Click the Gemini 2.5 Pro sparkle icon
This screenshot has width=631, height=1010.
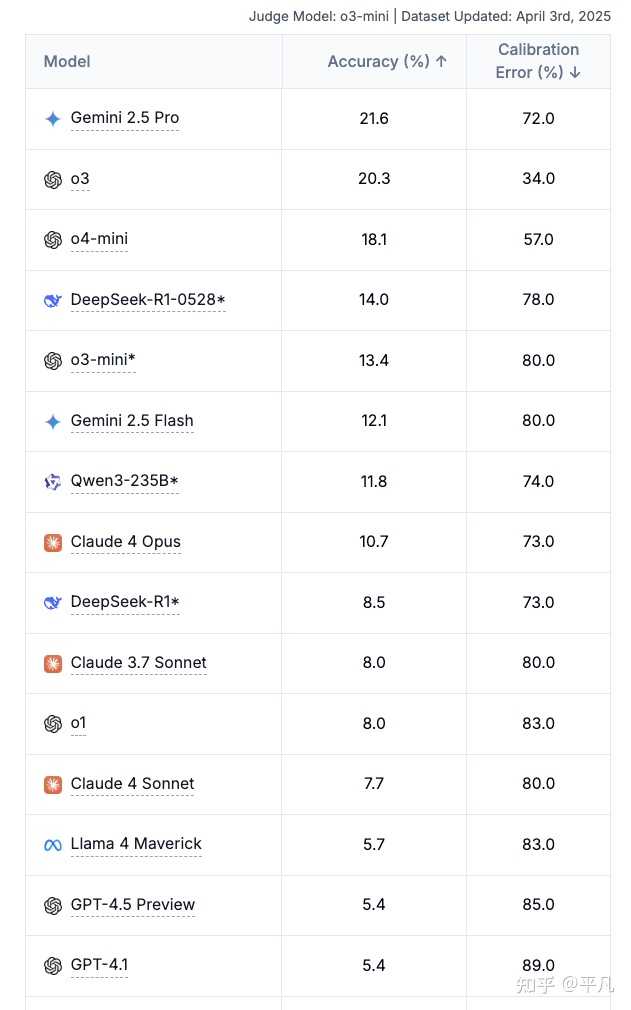(53, 119)
